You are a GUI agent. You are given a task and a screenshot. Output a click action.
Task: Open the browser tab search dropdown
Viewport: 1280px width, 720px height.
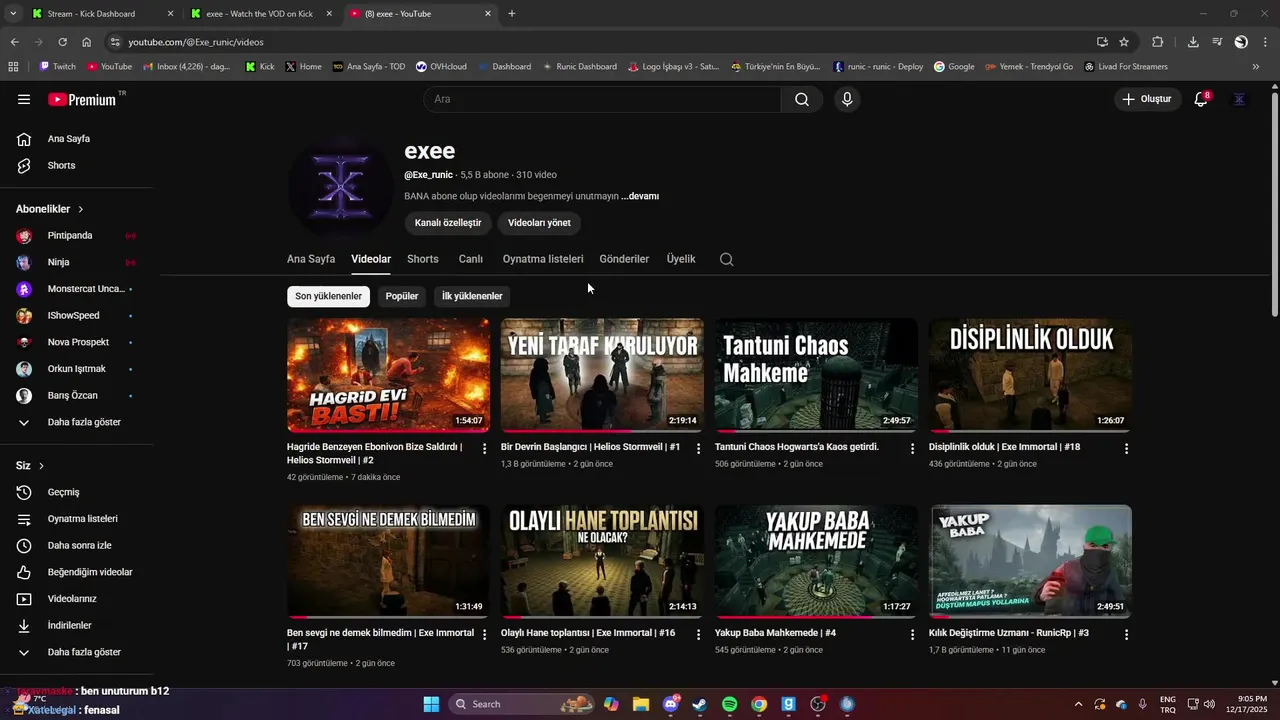click(13, 14)
